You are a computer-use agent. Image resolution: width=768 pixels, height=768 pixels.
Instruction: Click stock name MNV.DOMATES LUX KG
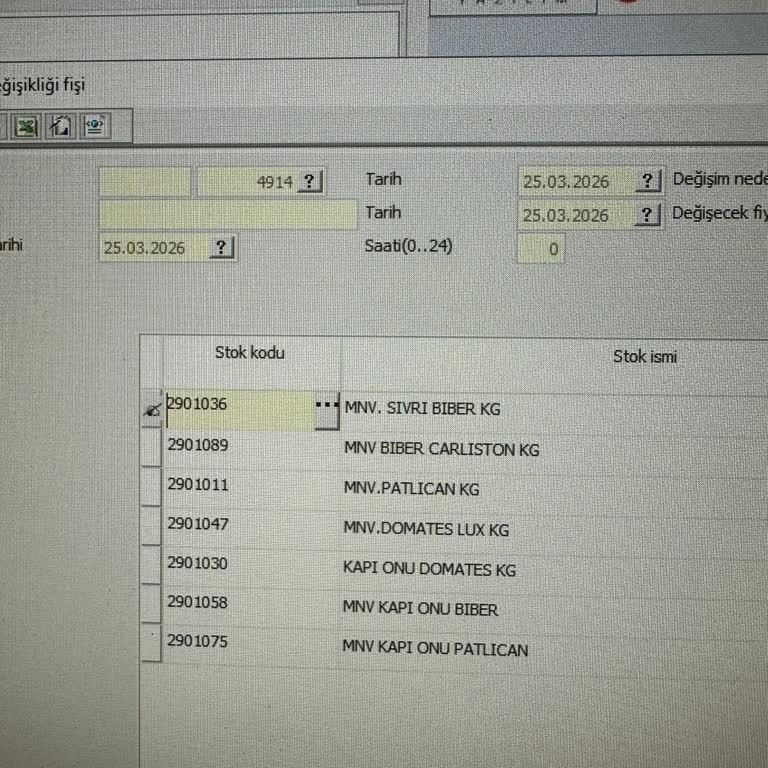(426, 529)
